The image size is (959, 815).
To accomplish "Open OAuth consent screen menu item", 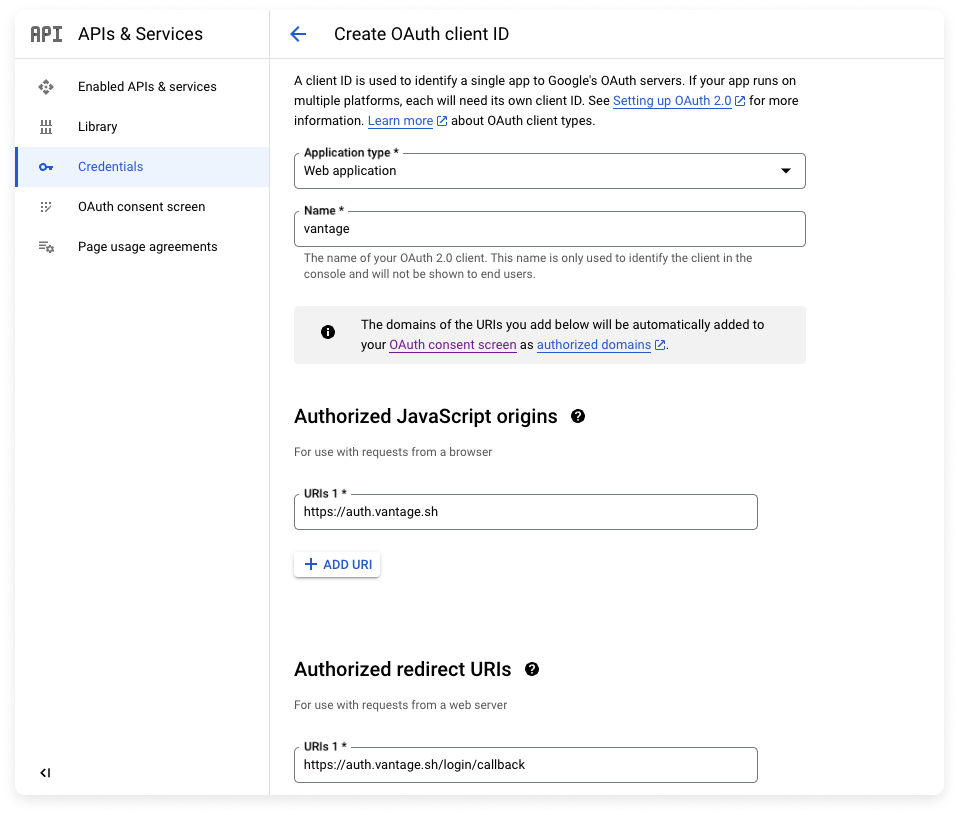I will click(x=142, y=207).
